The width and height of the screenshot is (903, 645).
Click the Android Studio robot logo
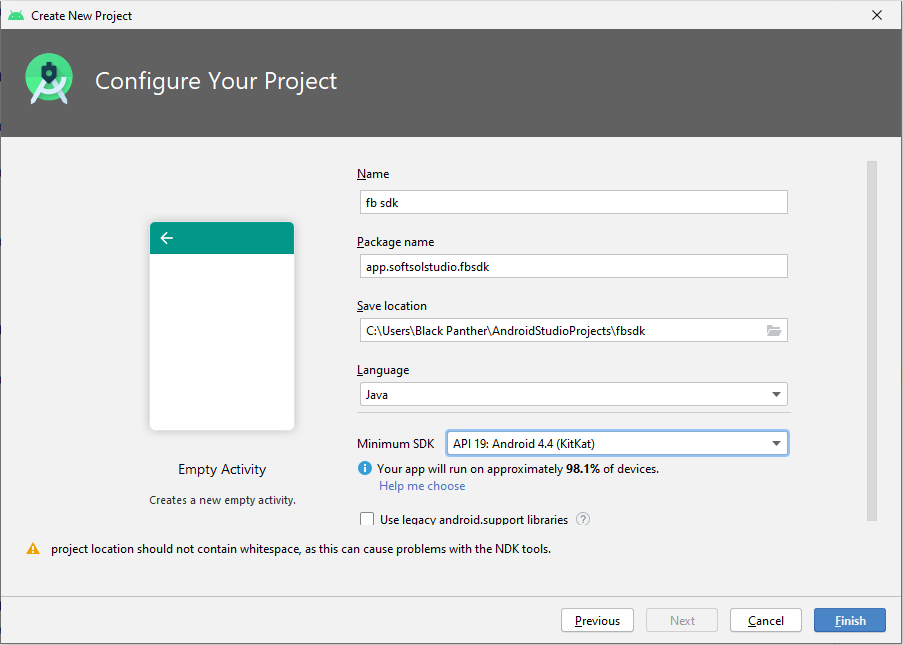click(x=48, y=78)
